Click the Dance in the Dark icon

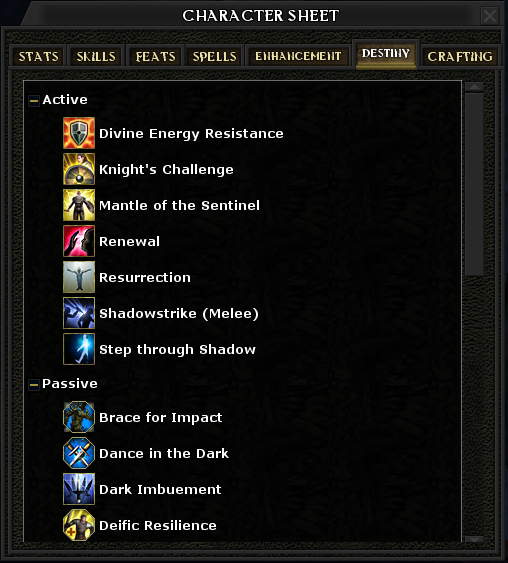[x=79, y=453]
